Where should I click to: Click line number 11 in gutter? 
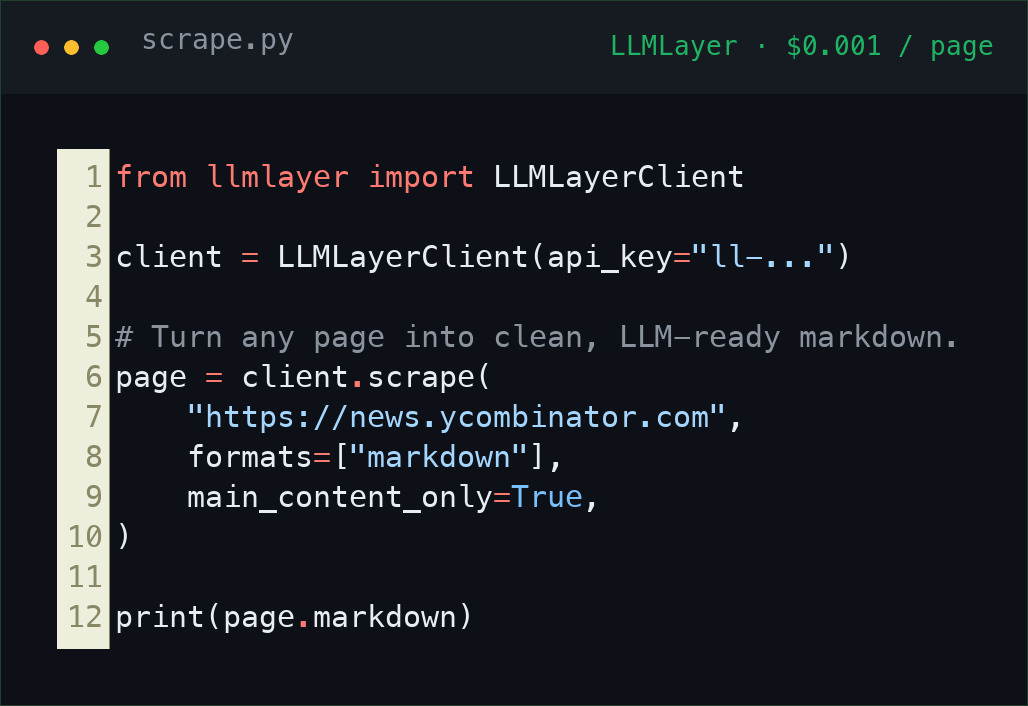(85, 577)
